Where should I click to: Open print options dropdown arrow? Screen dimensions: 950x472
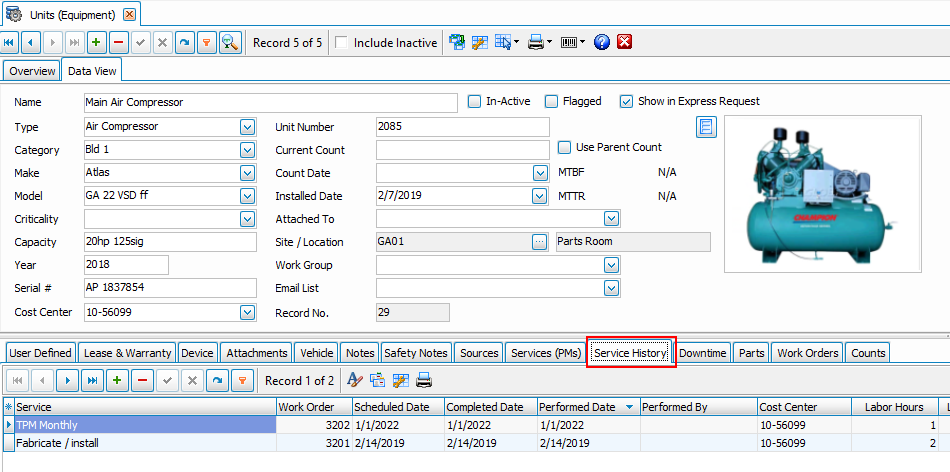point(549,42)
